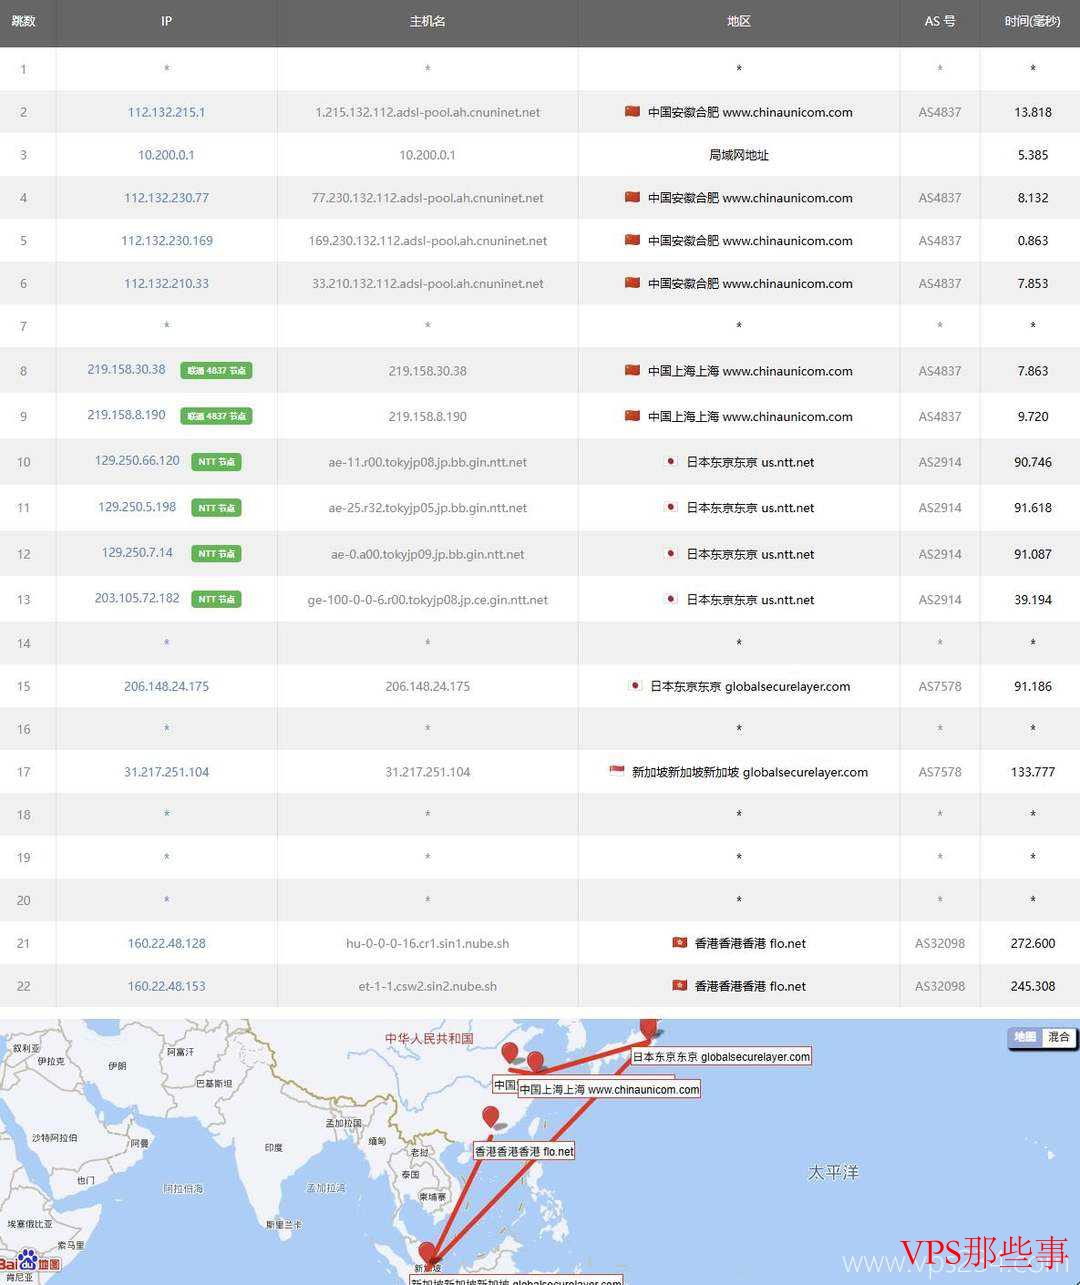
Task: Open IP link 112.132.230.77
Action: pyautogui.click(x=166, y=198)
